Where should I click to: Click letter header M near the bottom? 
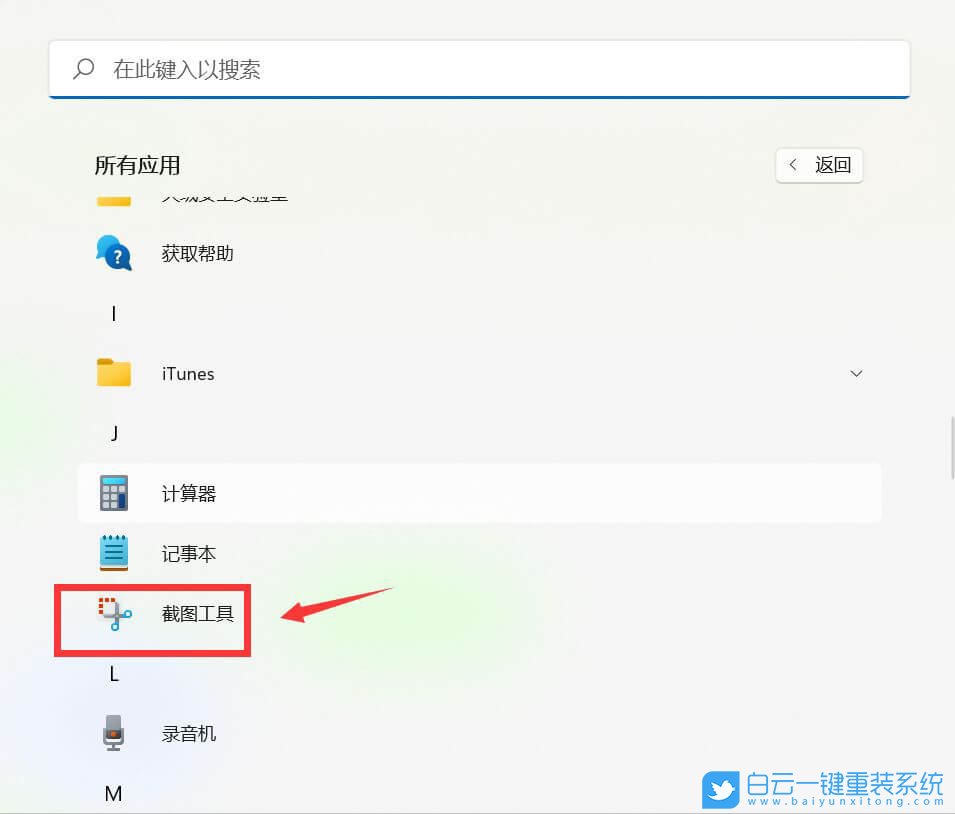click(113, 793)
